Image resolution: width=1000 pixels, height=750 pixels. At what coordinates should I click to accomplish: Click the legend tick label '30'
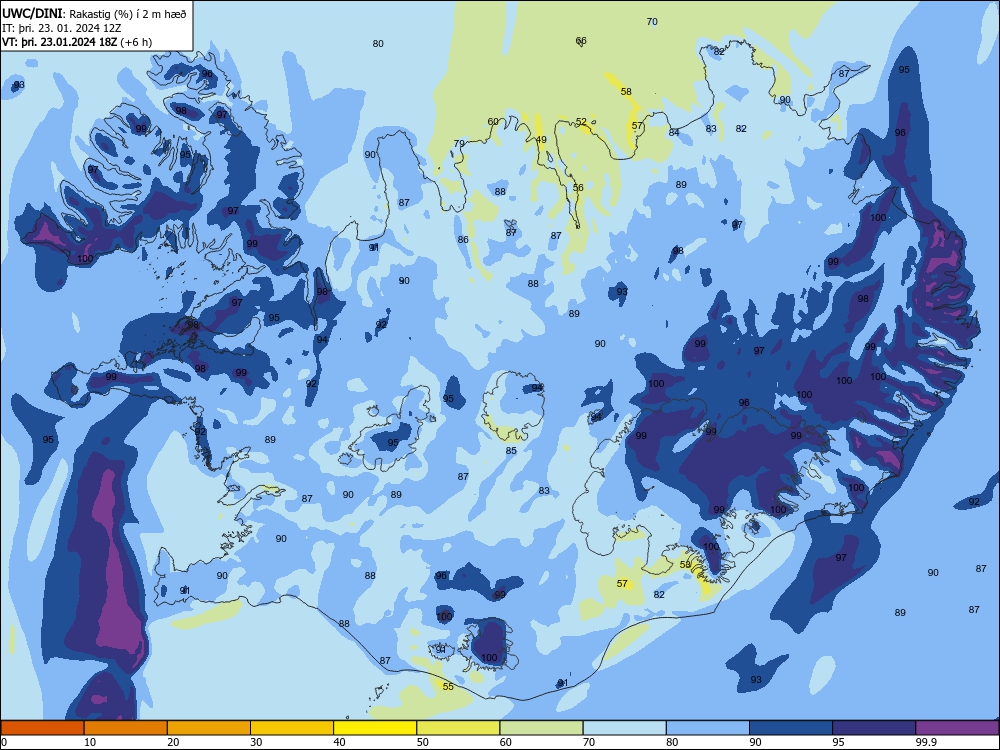(x=256, y=742)
